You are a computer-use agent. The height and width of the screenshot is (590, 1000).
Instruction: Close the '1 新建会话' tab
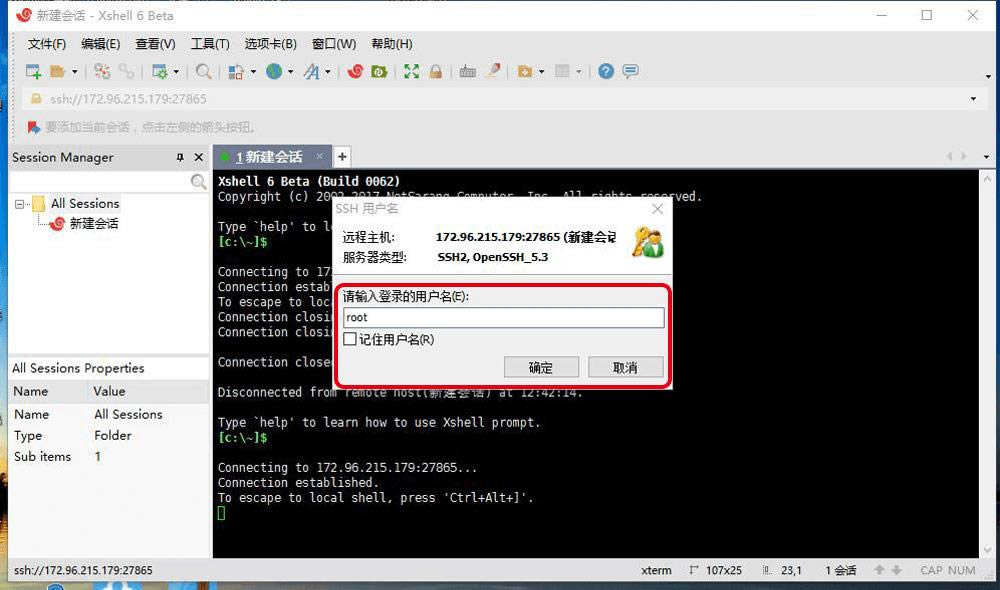click(319, 156)
